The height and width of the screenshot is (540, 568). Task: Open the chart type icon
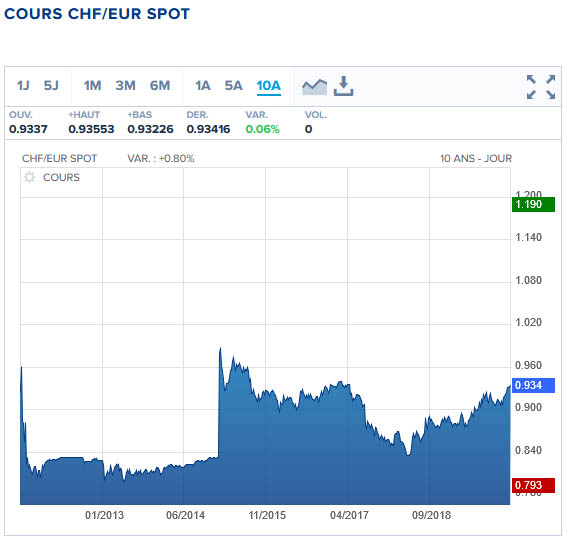[314, 87]
